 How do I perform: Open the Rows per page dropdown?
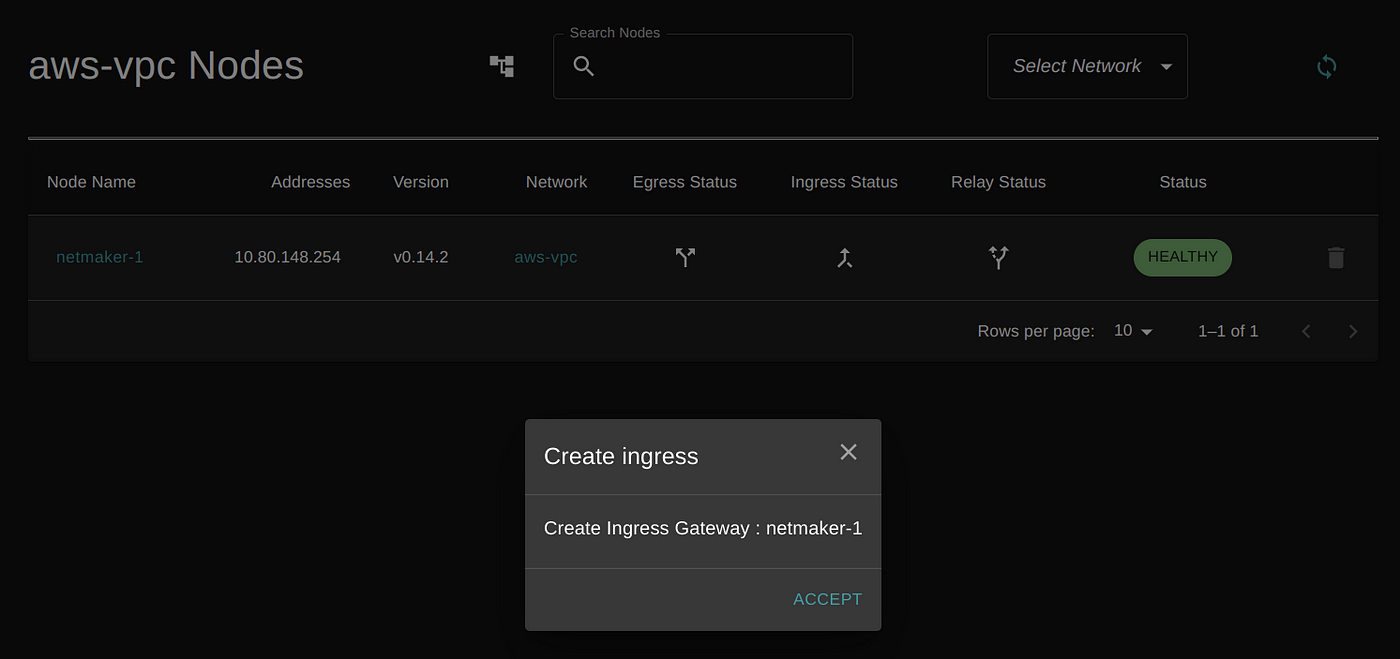[x=1131, y=330]
